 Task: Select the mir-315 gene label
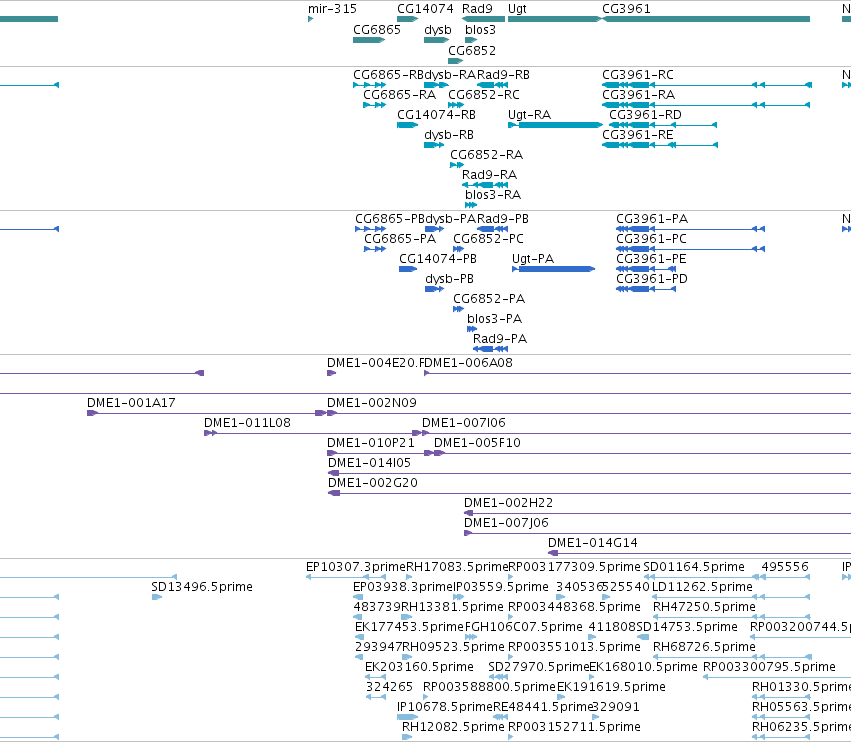click(332, 9)
